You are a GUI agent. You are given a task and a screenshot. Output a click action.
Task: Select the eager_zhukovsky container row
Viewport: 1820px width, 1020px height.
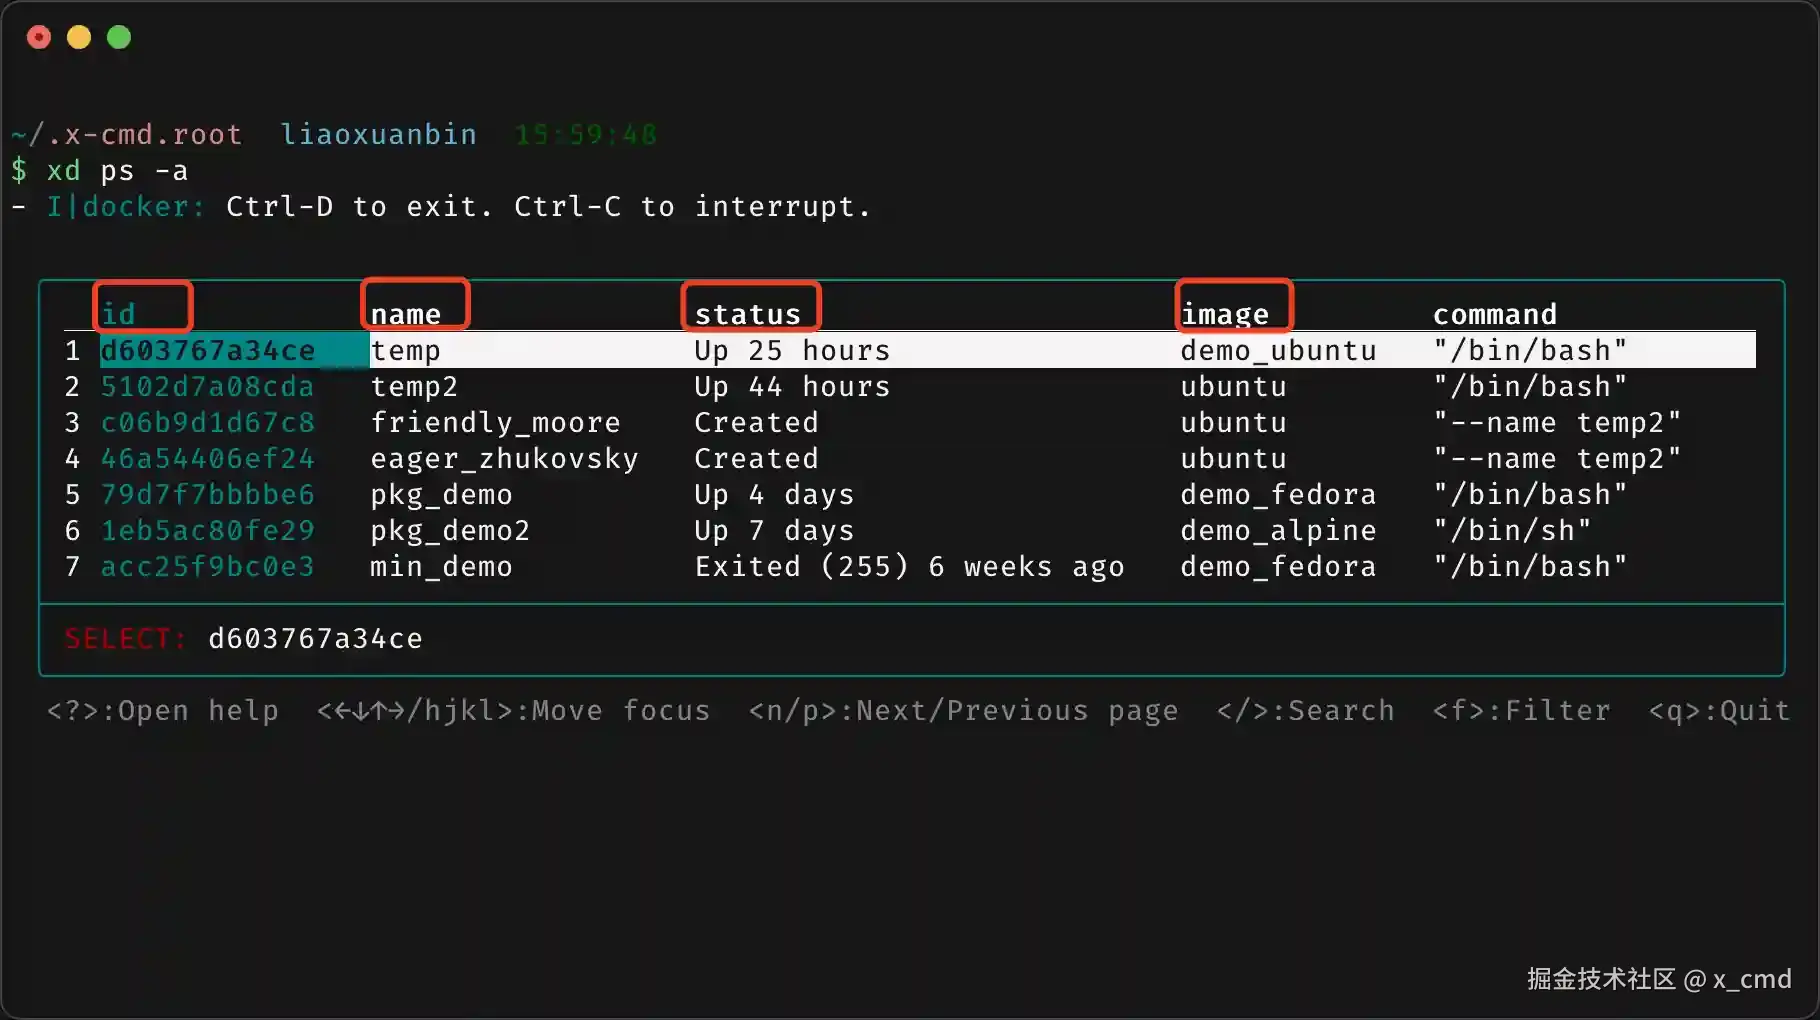click(504, 458)
